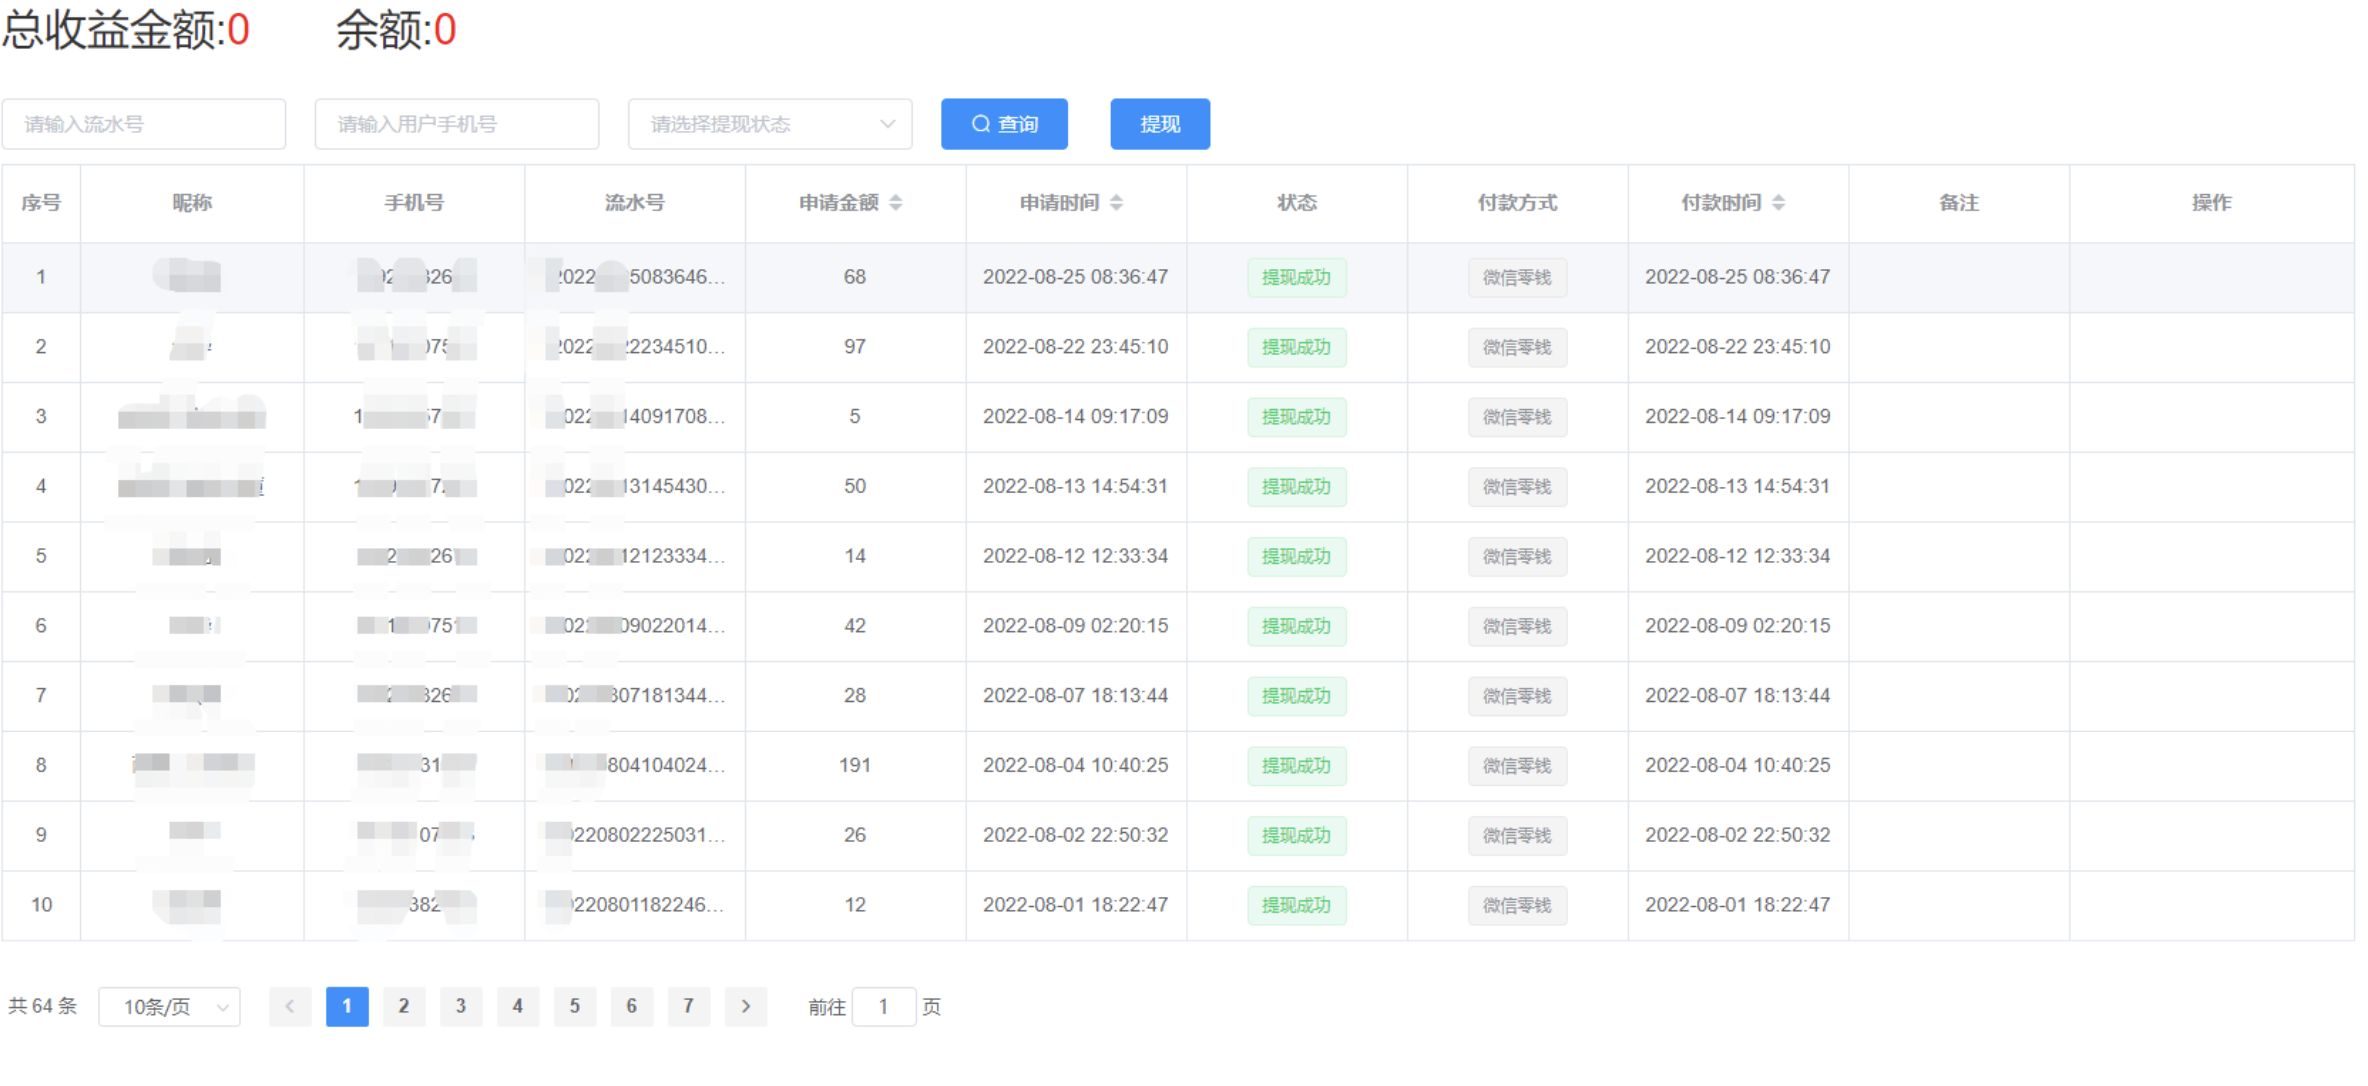Click amount 68 cell
This screenshot has height=1086, width=2368.
[x=855, y=277]
